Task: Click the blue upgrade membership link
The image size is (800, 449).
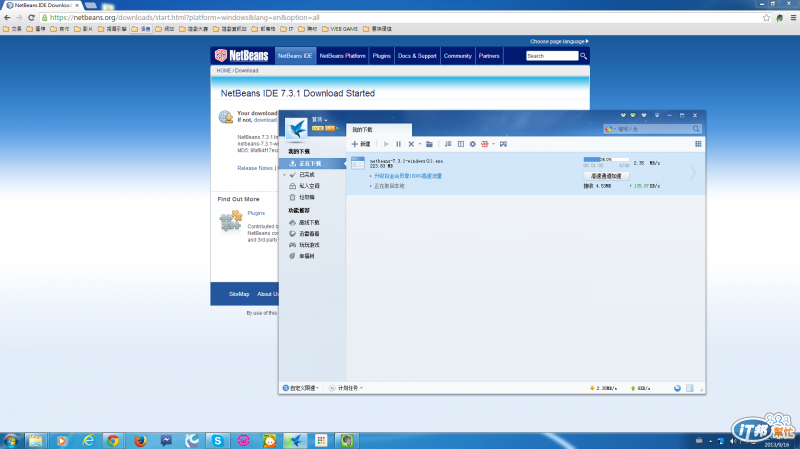Action: pos(408,176)
